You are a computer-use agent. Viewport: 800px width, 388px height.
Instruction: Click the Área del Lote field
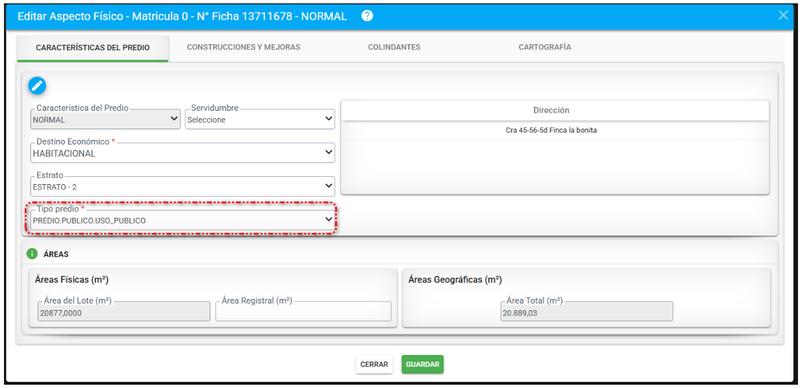click(x=123, y=311)
